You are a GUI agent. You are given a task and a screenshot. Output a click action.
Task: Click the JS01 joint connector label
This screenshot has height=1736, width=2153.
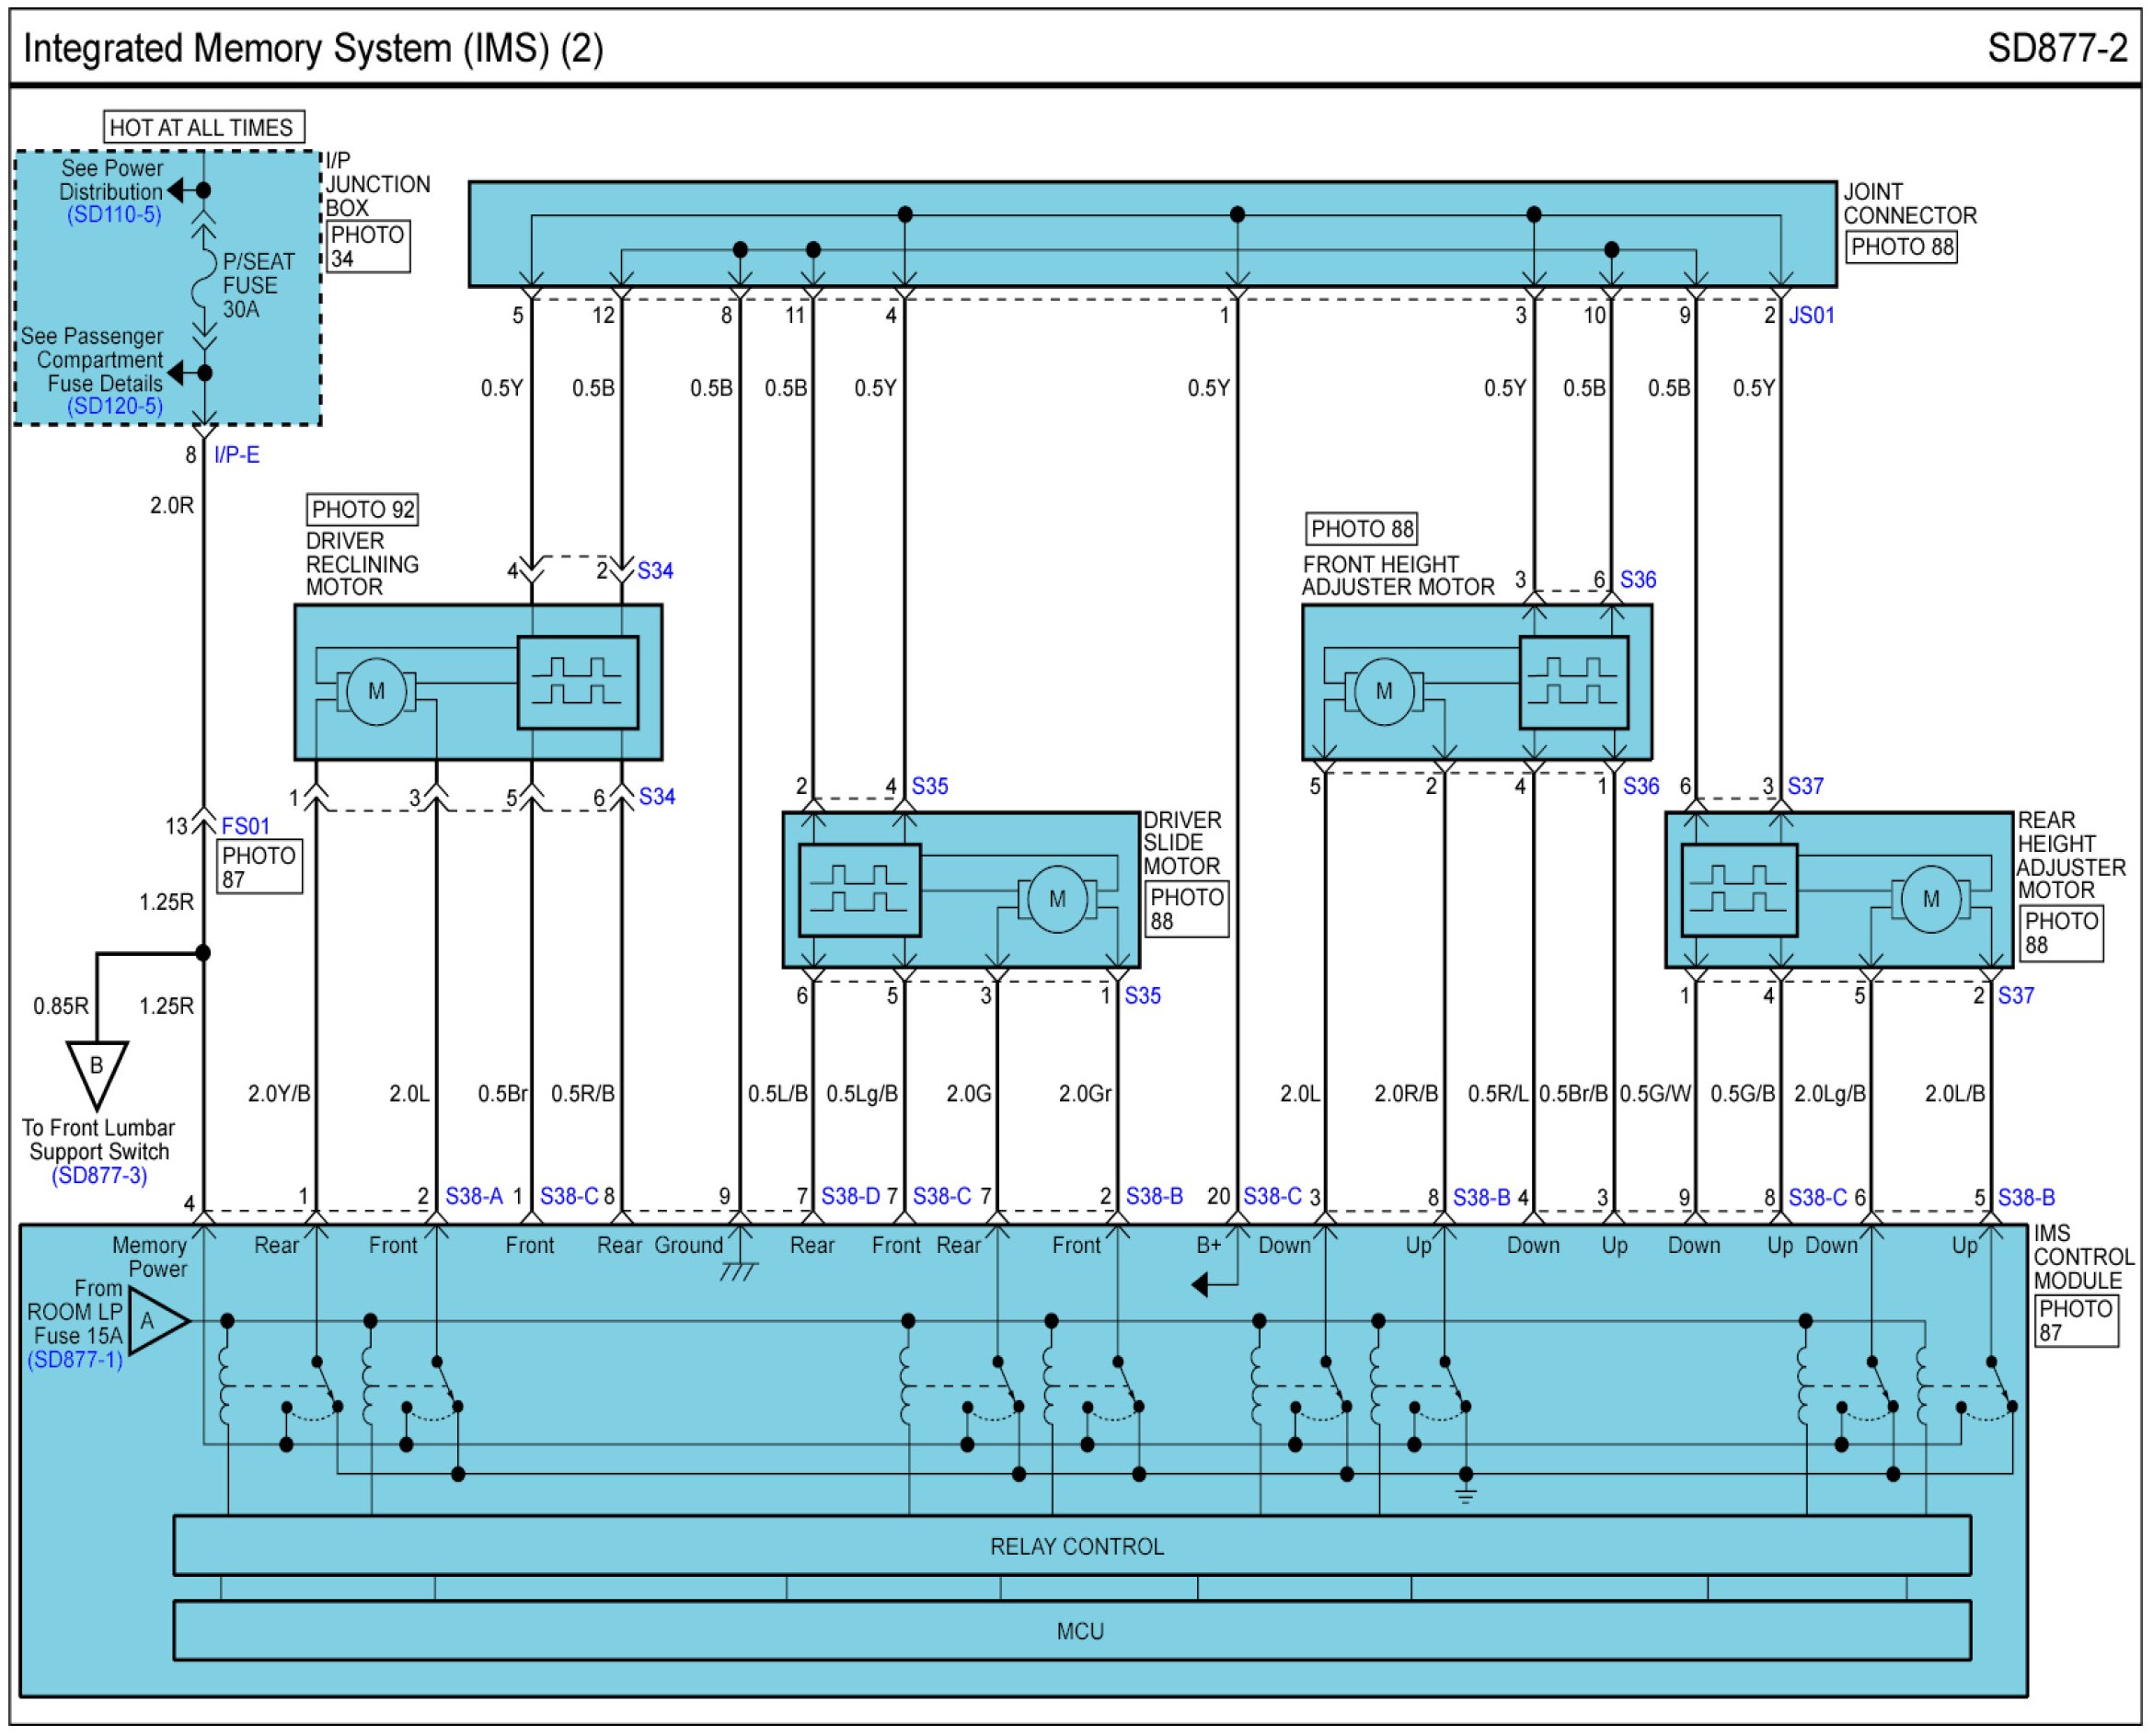pos(1811,316)
